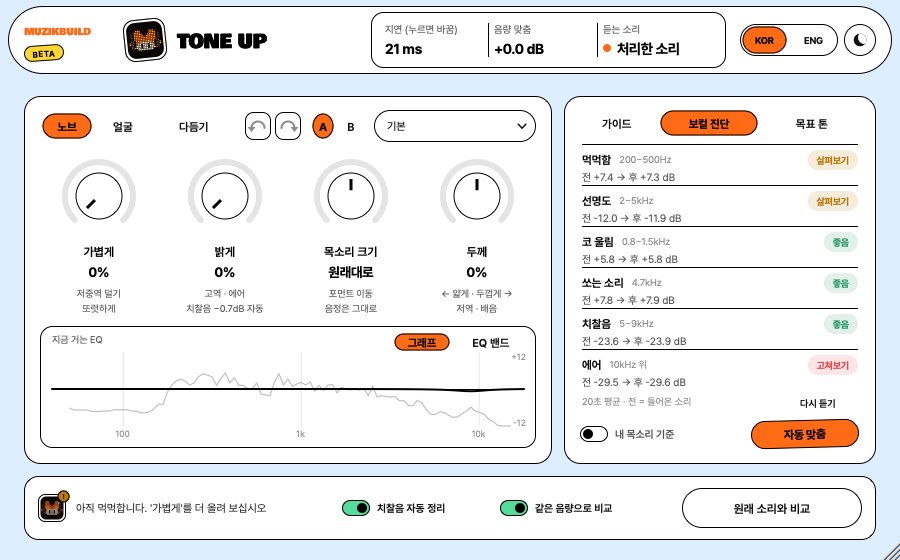Screen dimensions: 900x560
Task: Click 처리한 소리 listening indicator
Action: [x=641, y=49]
